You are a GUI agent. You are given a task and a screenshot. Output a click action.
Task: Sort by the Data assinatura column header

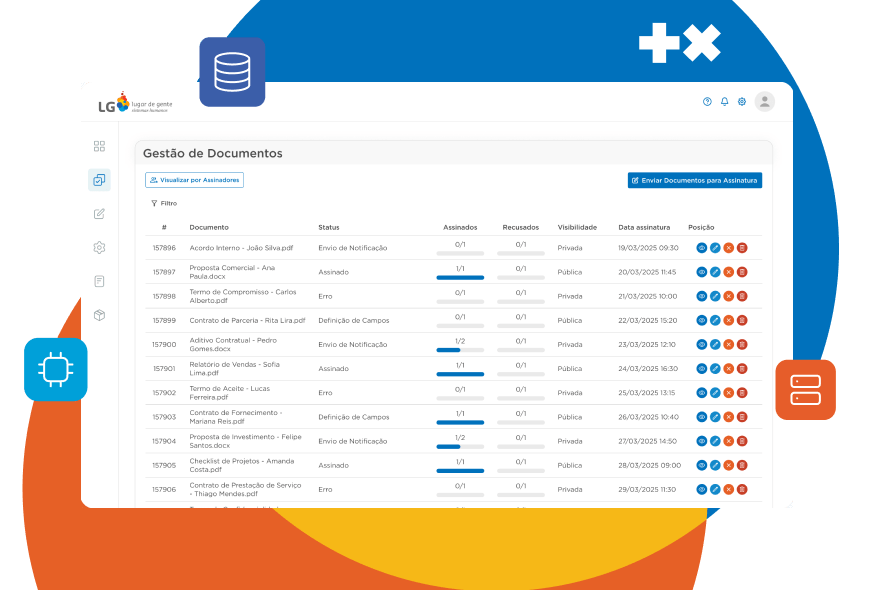[x=644, y=227]
